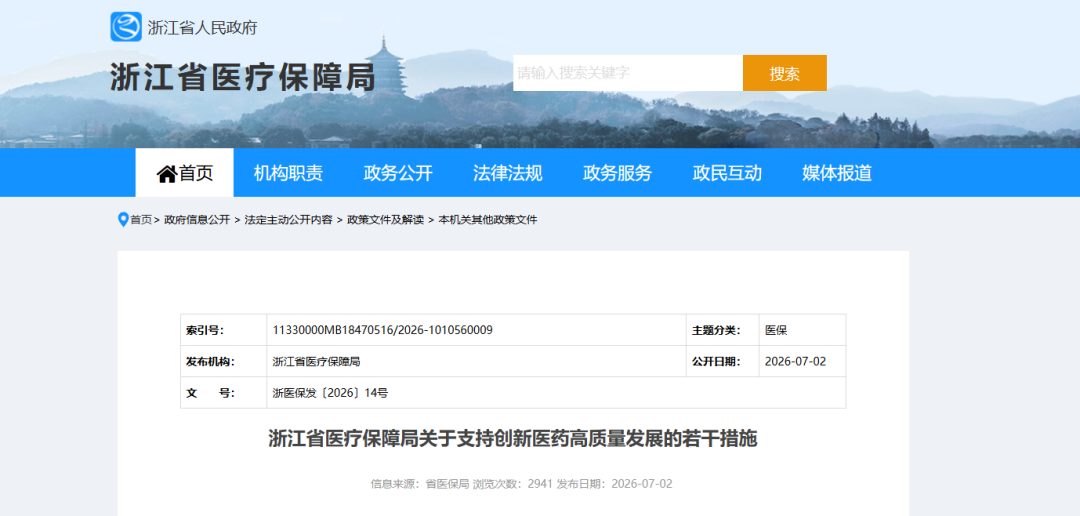Select index number 11330000MB18470516/2026-1010560009
Image resolution: width=1080 pixels, height=516 pixels.
[382, 330]
